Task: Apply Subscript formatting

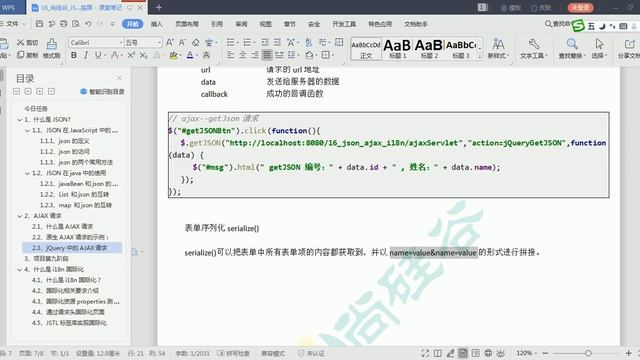Action: tap(144, 55)
